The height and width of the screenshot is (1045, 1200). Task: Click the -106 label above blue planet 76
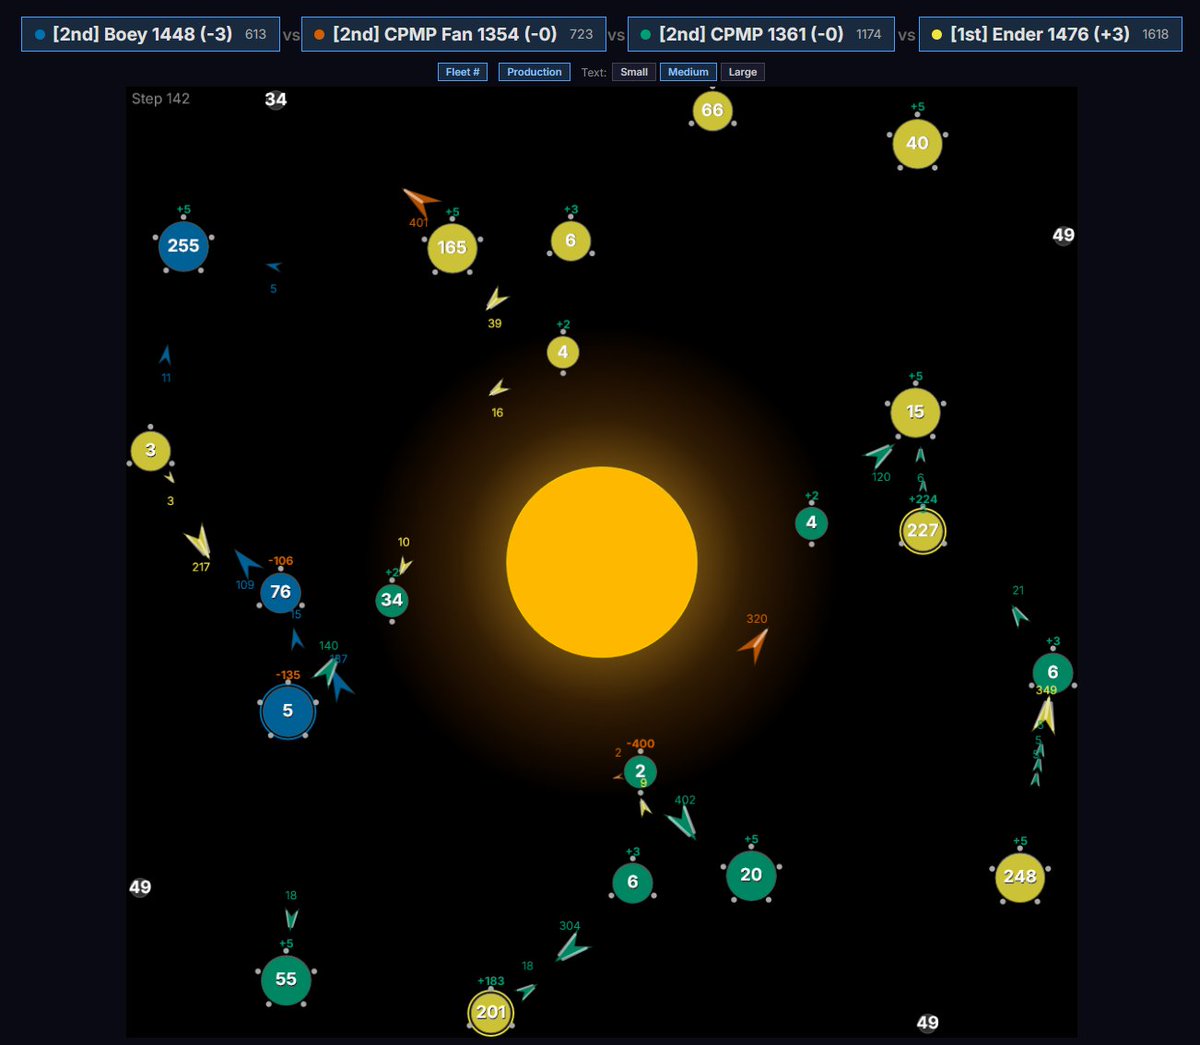click(x=281, y=561)
